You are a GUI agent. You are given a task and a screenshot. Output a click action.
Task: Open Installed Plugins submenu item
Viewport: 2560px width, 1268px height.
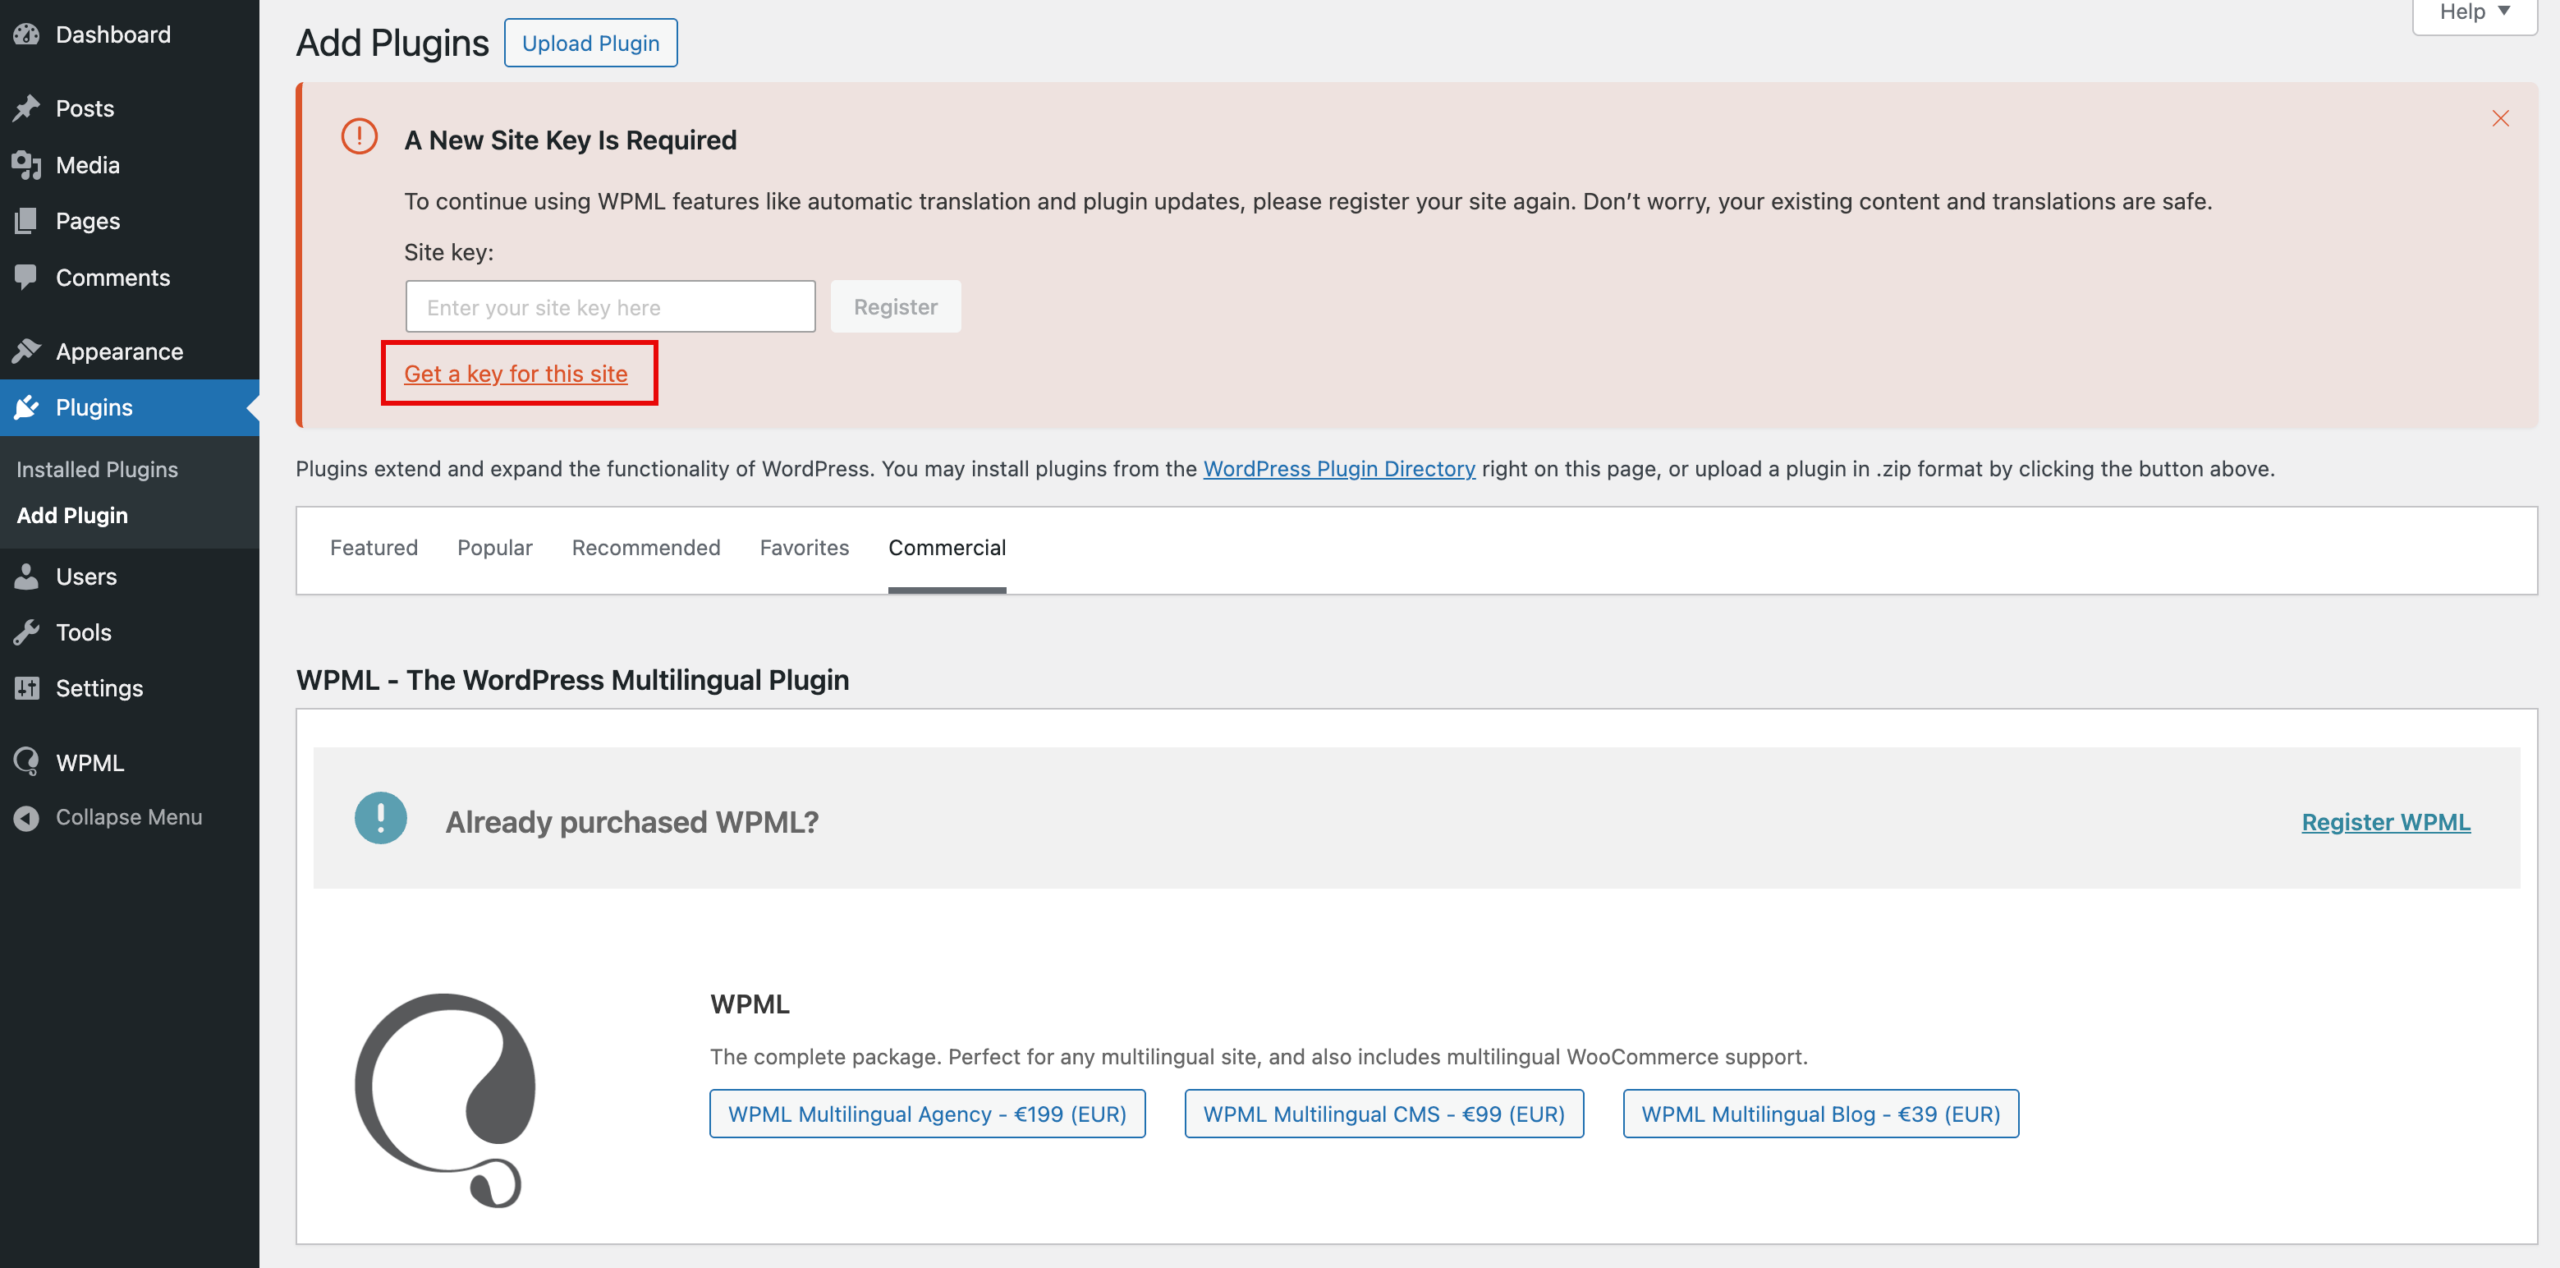click(97, 469)
